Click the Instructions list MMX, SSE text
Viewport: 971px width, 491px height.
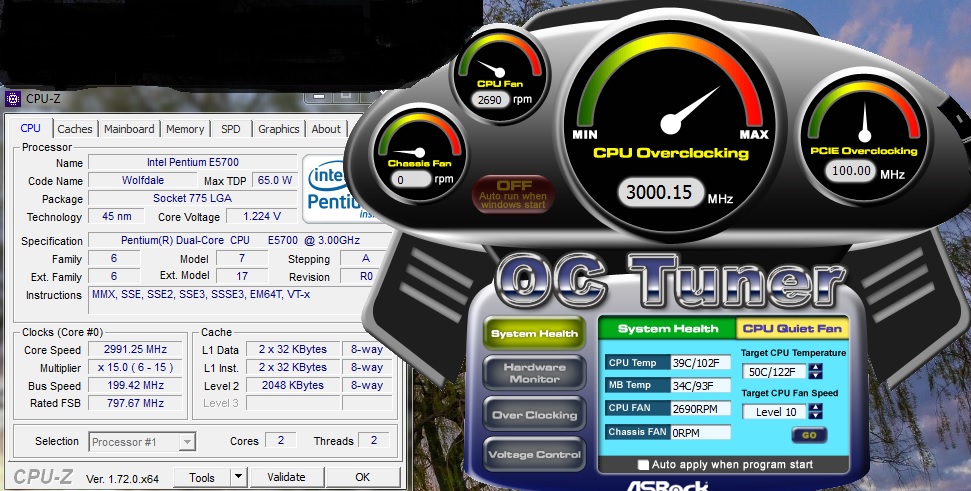[201, 295]
